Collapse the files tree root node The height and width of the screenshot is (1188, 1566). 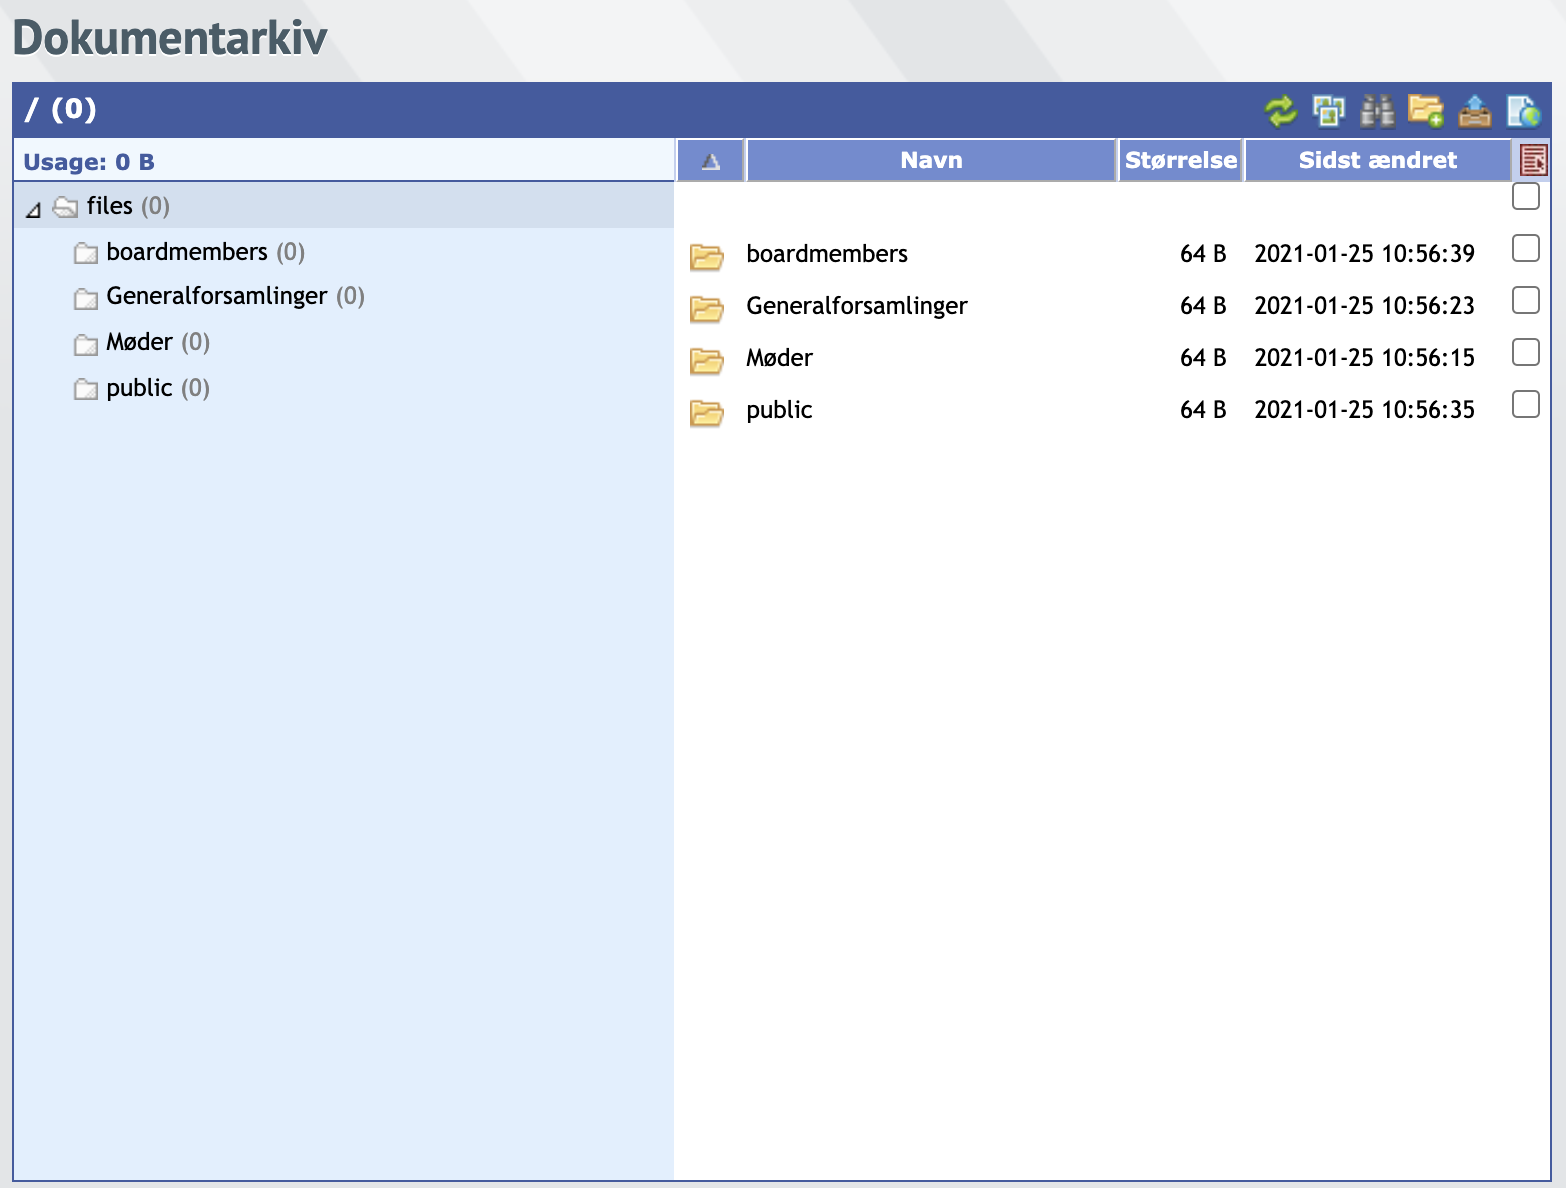coord(33,209)
